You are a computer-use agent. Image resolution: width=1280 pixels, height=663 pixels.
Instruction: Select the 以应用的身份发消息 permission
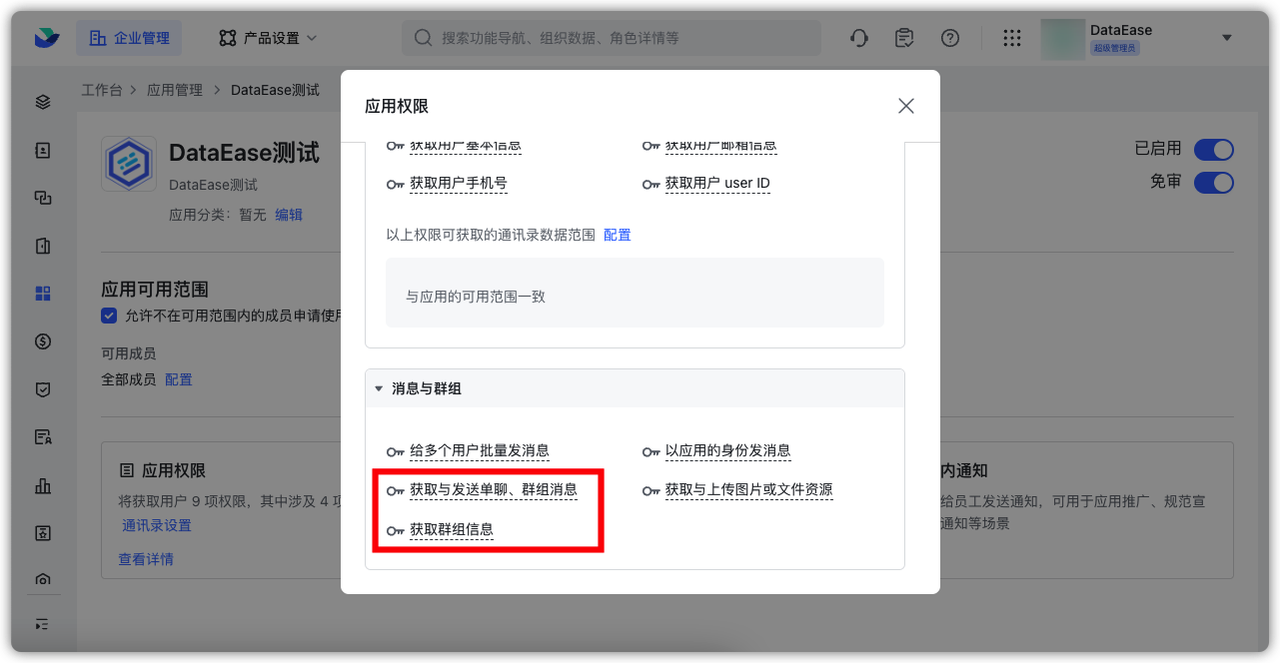(728, 451)
